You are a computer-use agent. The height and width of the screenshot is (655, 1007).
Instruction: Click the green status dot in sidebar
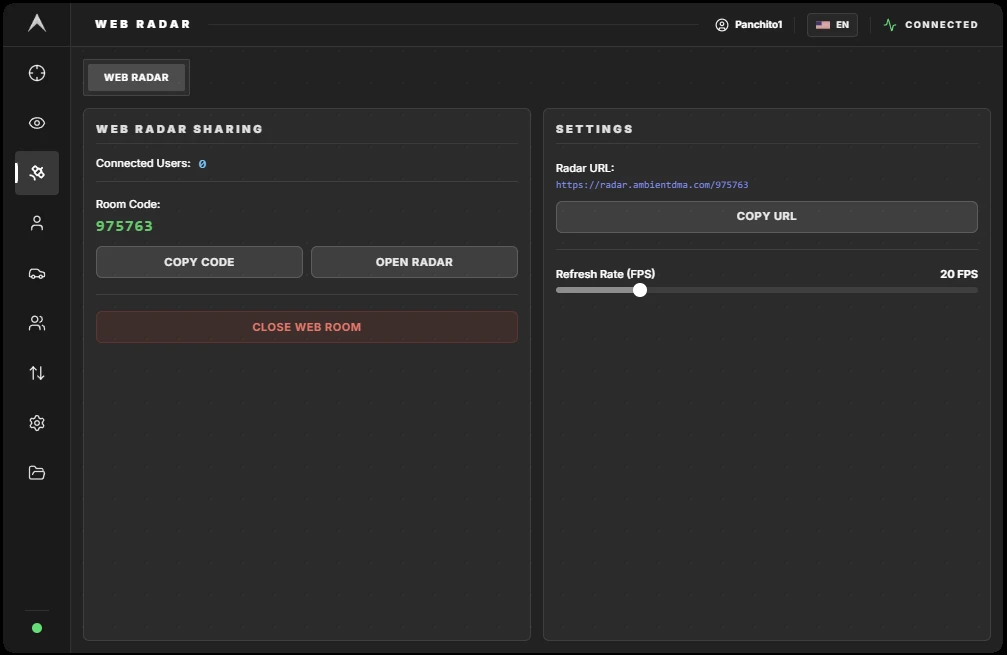[x=37, y=628]
